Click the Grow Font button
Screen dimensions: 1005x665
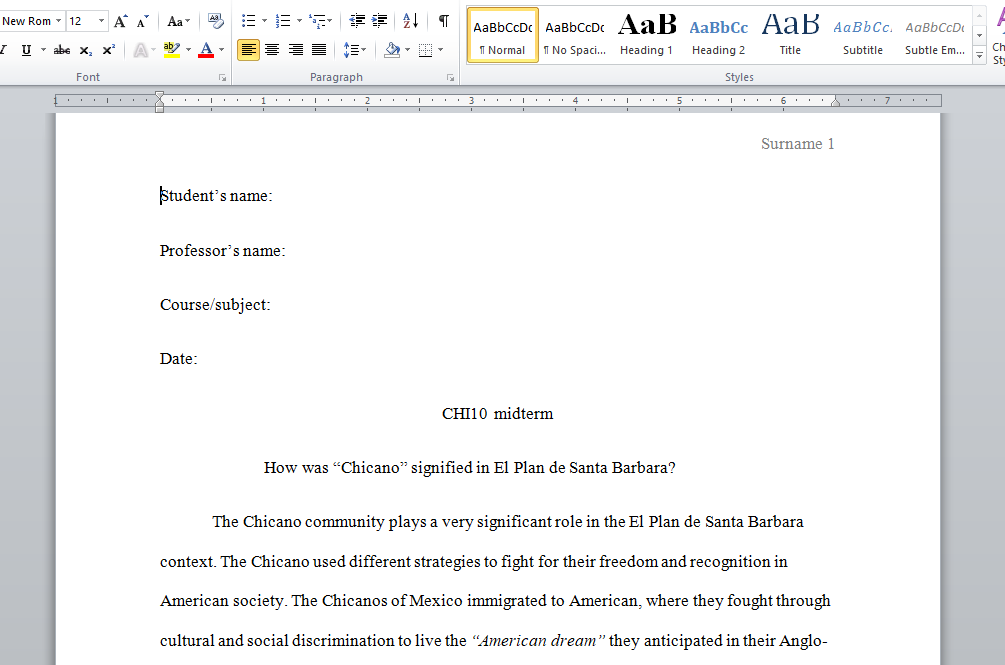[x=120, y=22]
